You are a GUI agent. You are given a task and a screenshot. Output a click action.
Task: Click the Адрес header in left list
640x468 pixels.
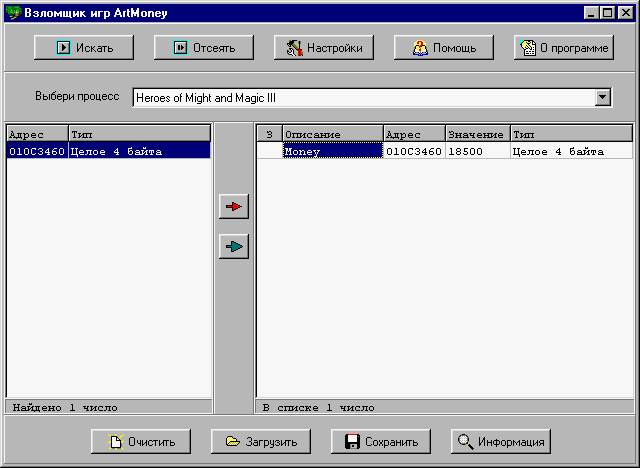36,134
